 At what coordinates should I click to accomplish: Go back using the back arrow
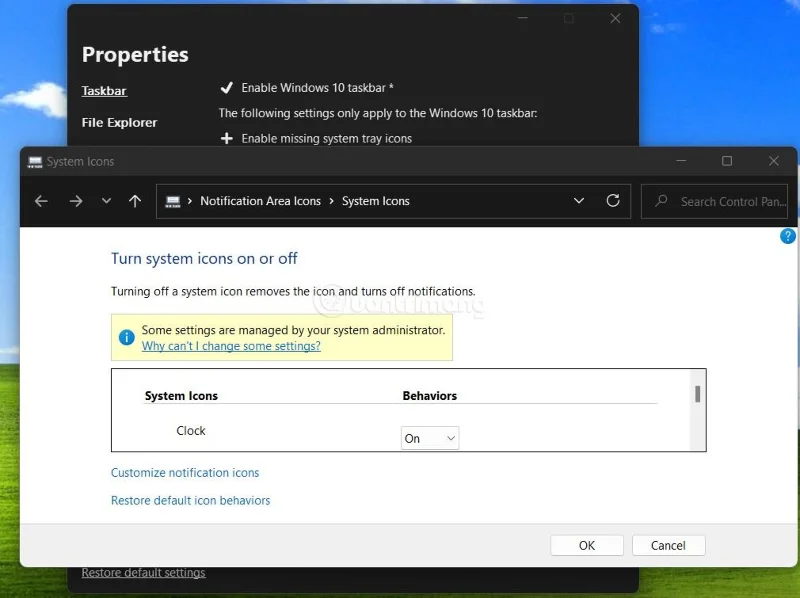pos(41,201)
